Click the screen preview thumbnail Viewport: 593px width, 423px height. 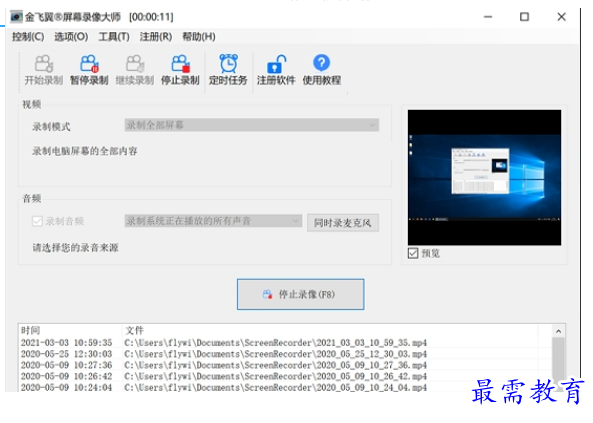coord(484,177)
